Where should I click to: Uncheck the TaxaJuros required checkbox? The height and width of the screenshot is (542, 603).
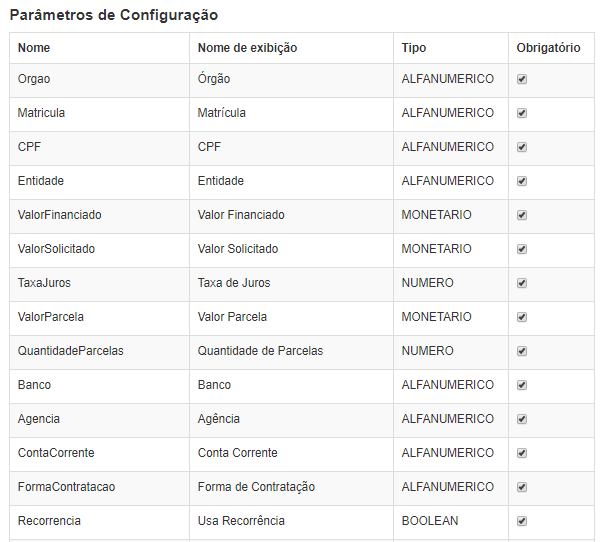click(521, 283)
